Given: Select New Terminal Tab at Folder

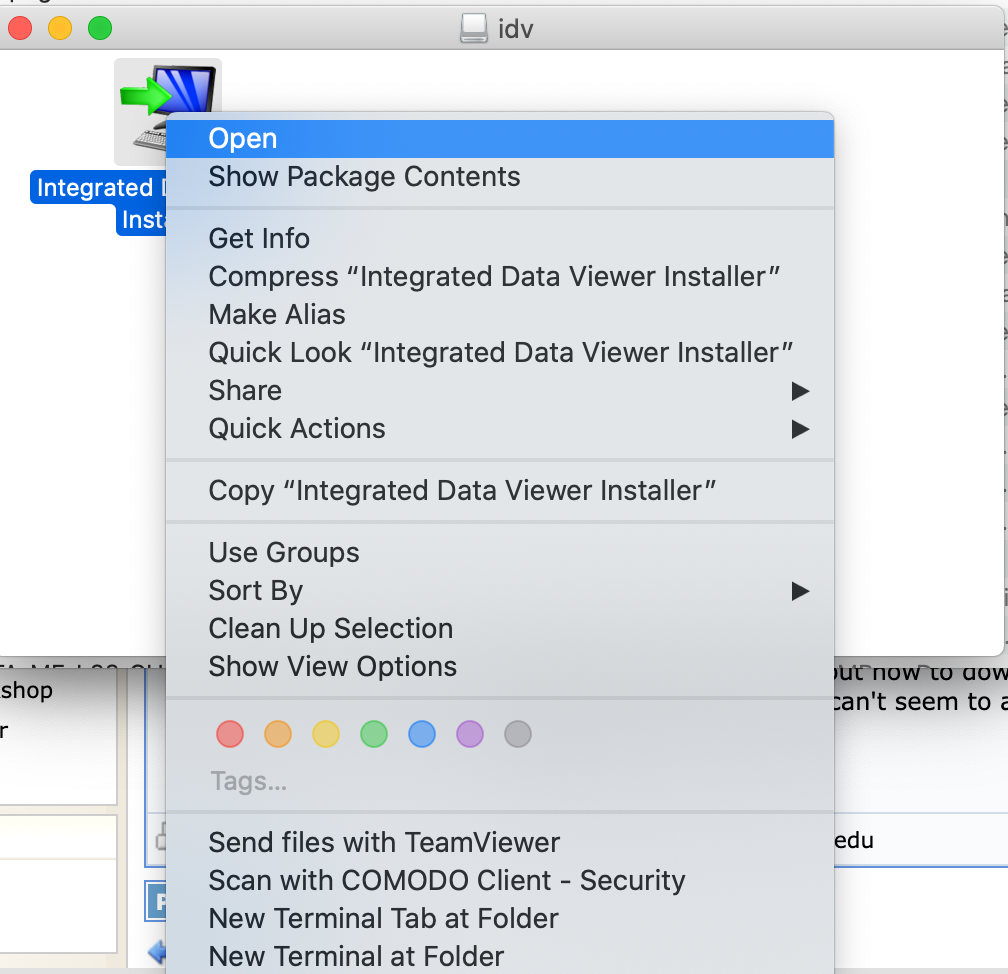Looking at the screenshot, I should pyautogui.click(x=383, y=919).
